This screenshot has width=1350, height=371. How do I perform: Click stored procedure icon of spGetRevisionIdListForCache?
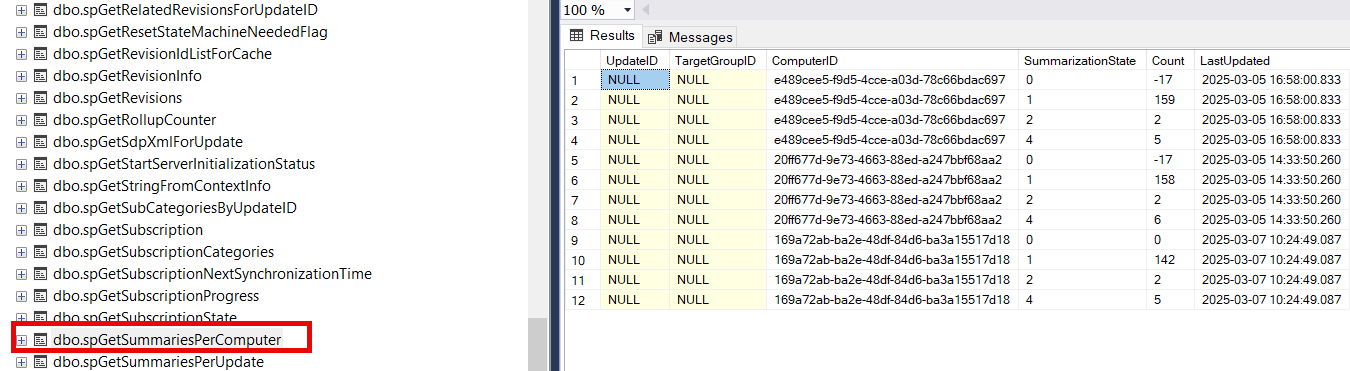pos(41,54)
